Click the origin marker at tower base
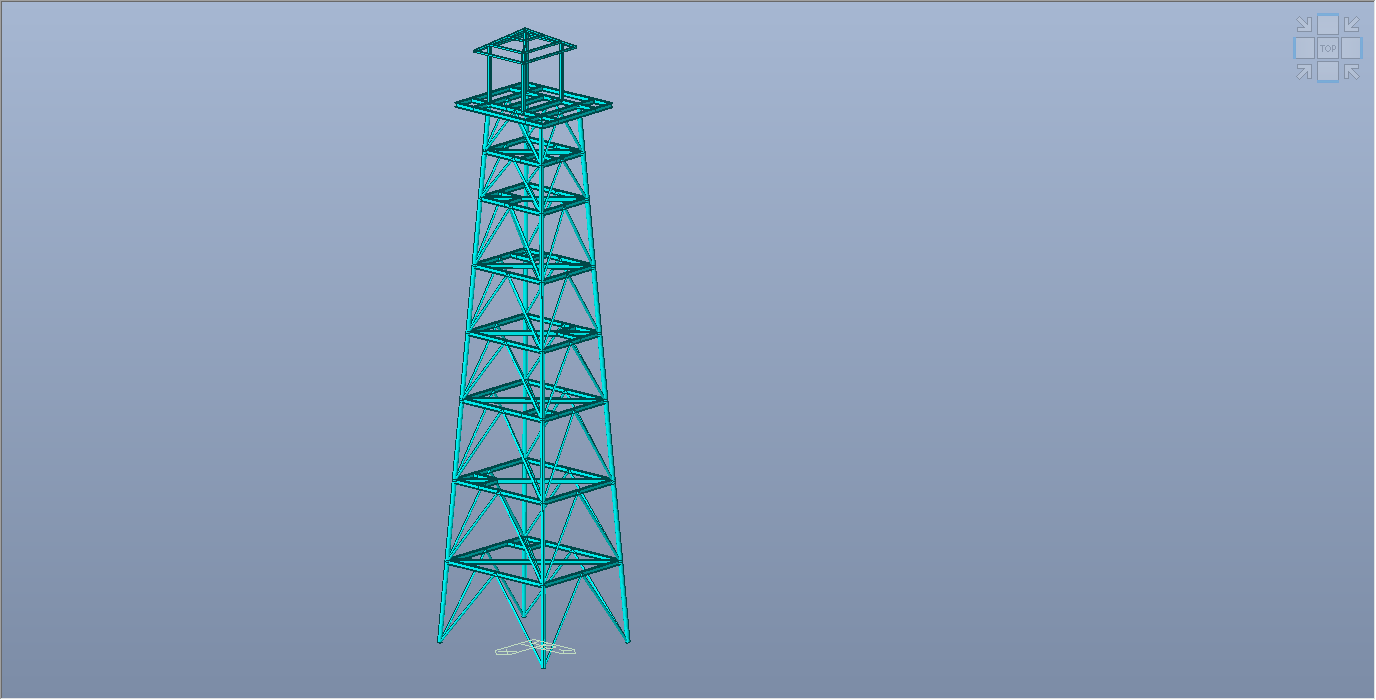The image size is (1376, 700). pyautogui.click(x=537, y=649)
